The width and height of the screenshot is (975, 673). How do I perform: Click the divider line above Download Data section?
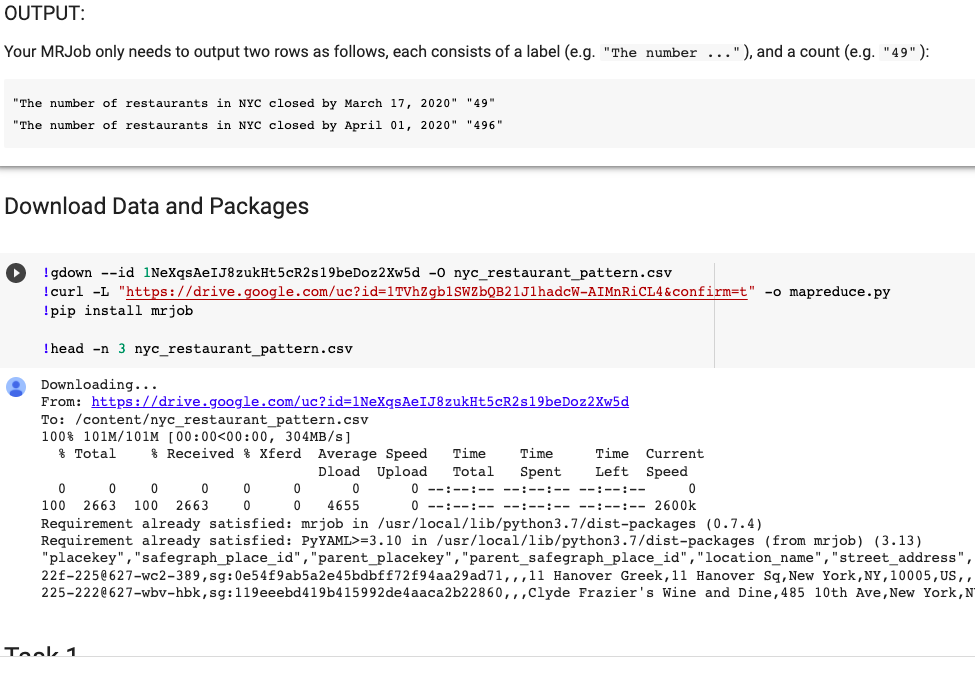click(487, 163)
